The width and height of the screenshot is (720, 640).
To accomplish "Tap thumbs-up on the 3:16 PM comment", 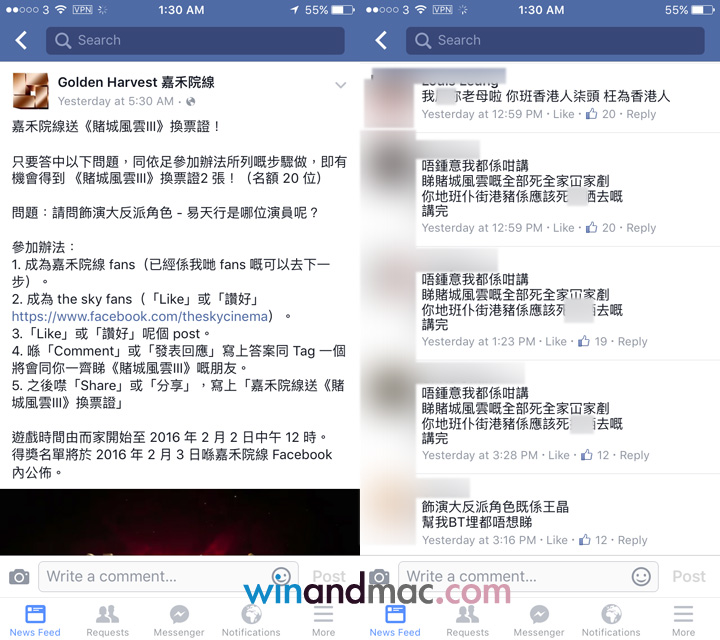I will 585,540.
